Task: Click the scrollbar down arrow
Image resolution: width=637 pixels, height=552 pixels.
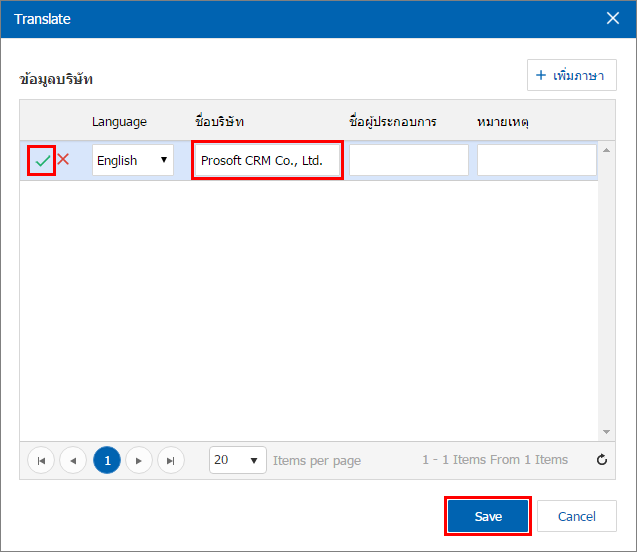Action: pos(606,432)
